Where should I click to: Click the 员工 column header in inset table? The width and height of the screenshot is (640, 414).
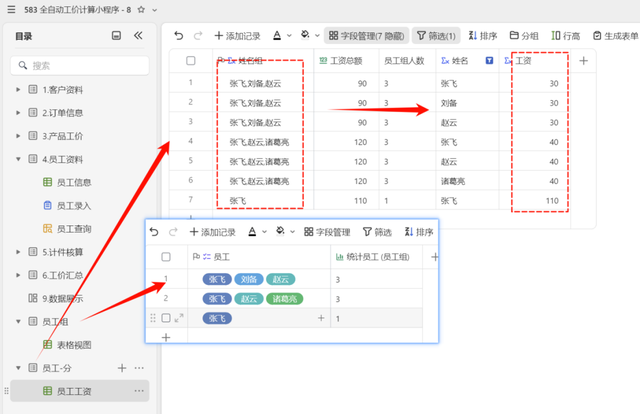[259, 257]
